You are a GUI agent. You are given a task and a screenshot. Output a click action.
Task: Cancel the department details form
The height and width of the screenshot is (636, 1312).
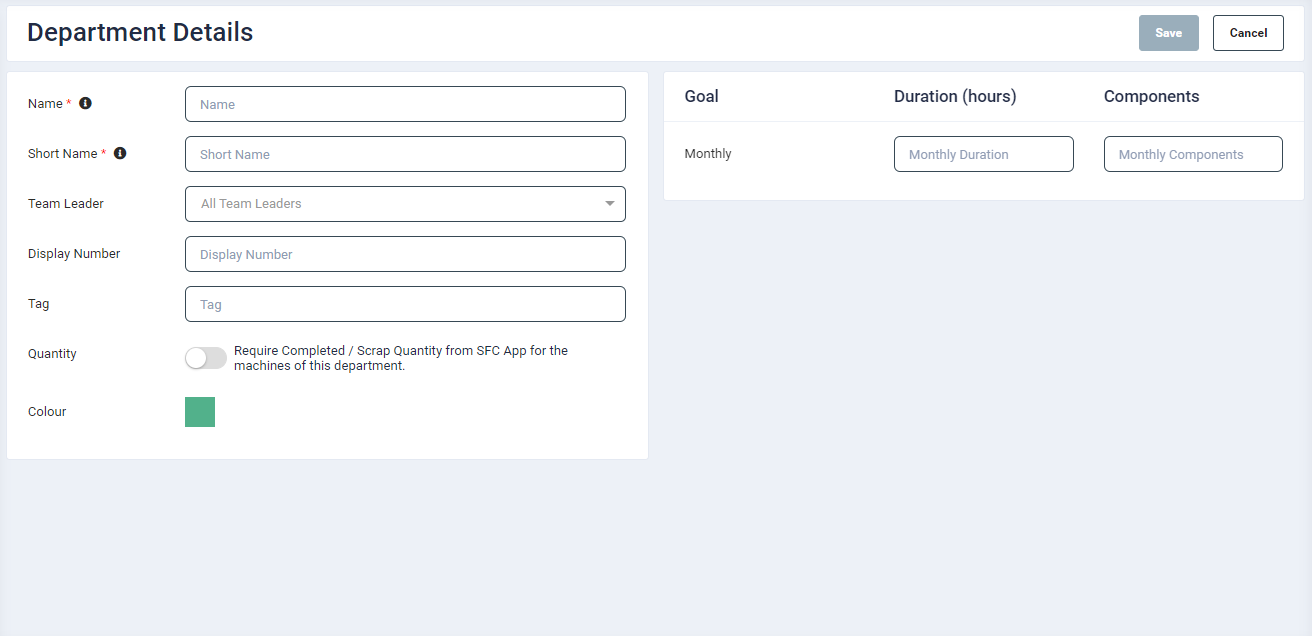tap(1247, 33)
